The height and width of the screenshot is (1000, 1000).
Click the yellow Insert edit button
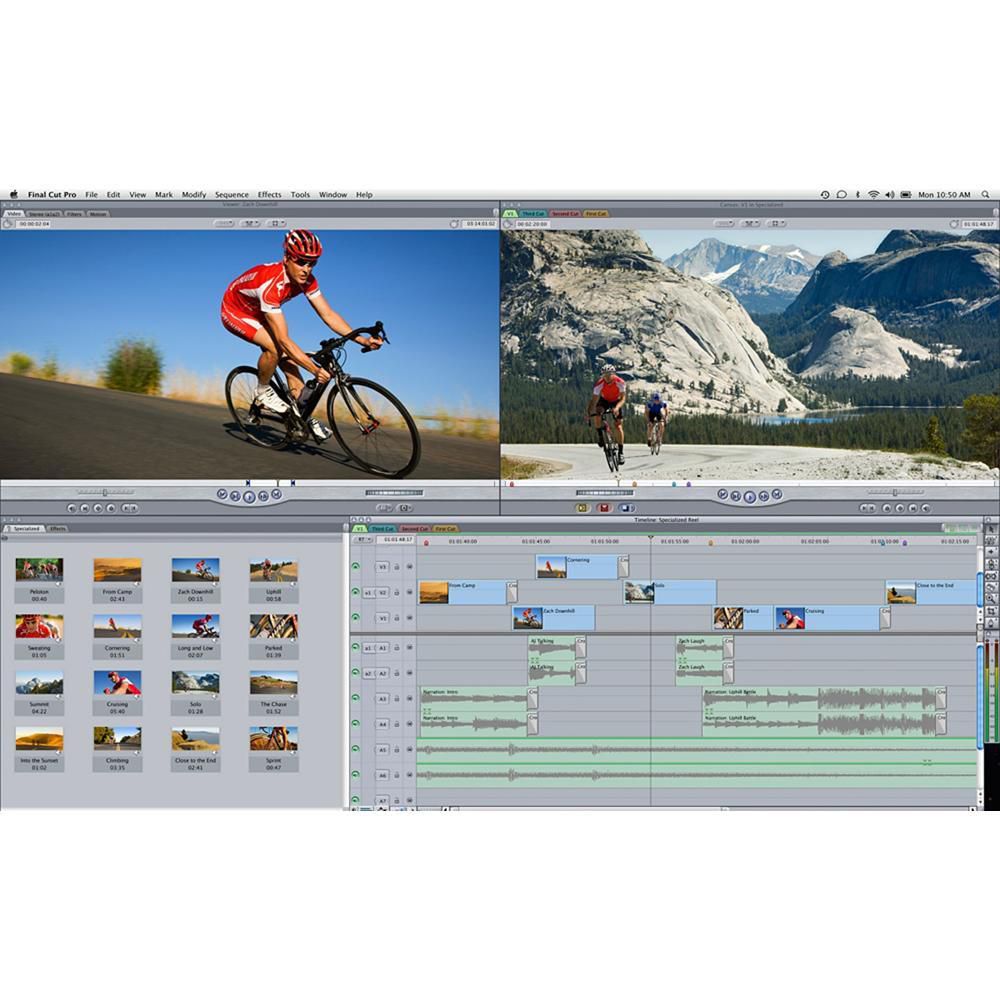click(x=582, y=508)
